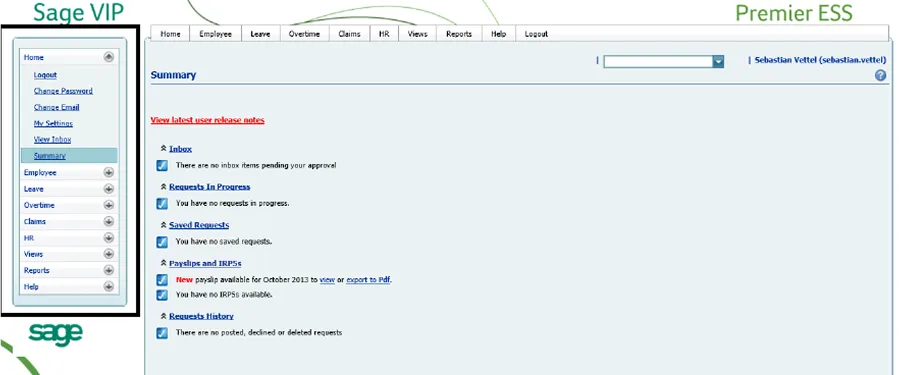The width and height of the screenshot is (901, 375).
Task: Click the Claims label in sidebar
Action: pos(34,221)
